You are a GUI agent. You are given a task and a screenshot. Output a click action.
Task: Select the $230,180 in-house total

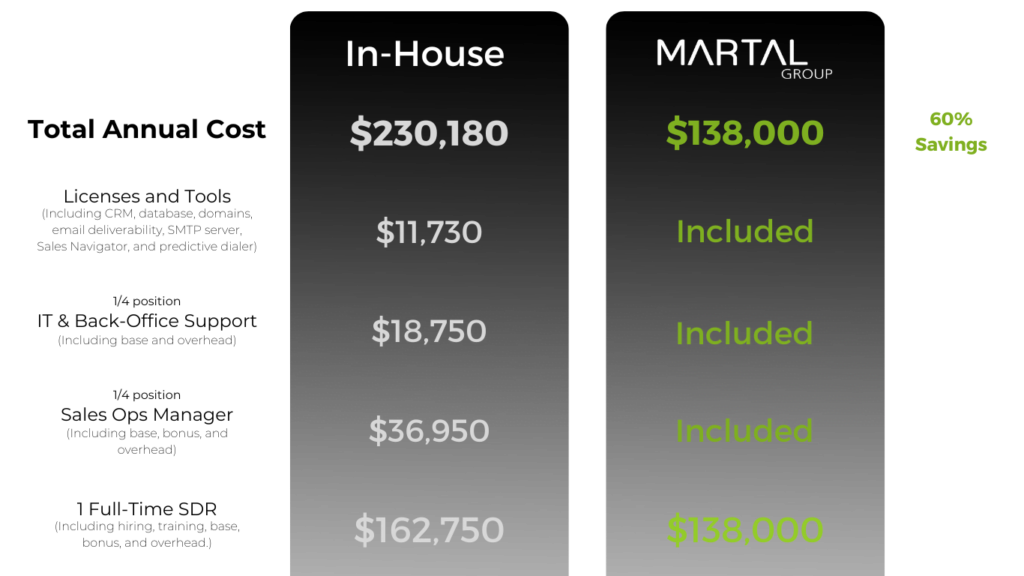click(429, 133)
